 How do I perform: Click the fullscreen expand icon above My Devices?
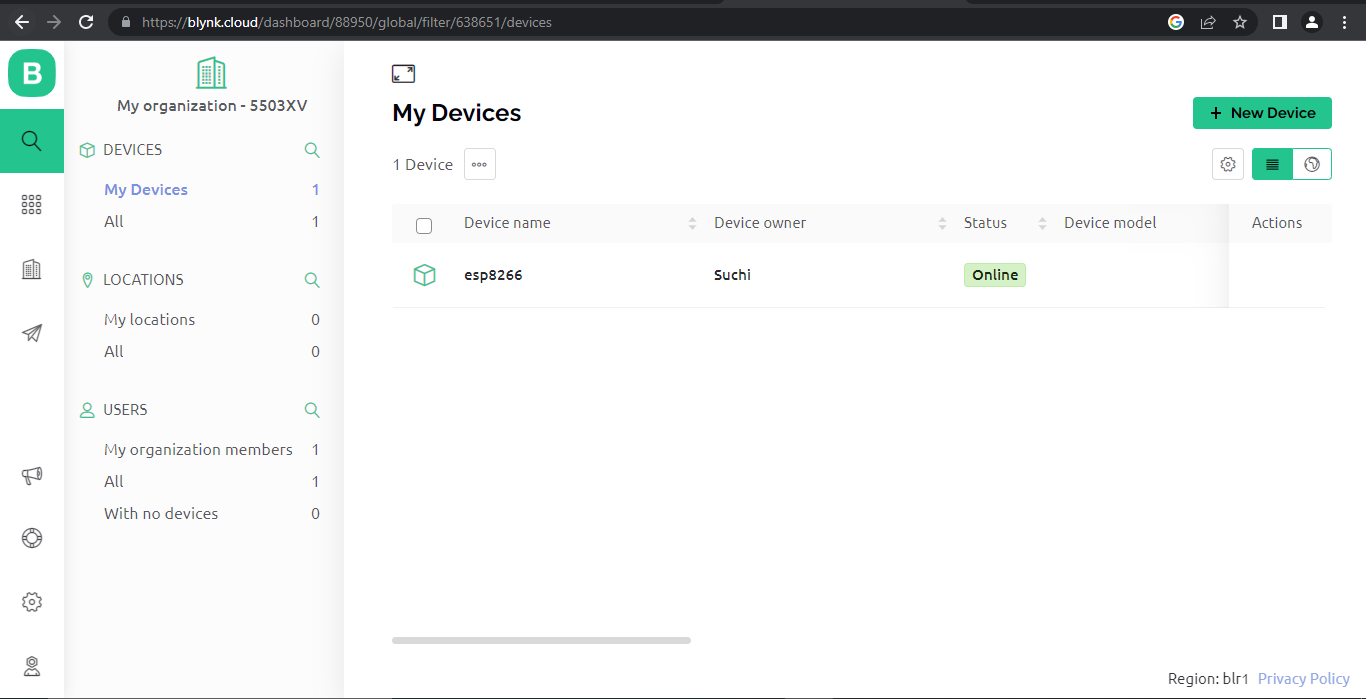pyautogui.click(x=403, y=73)
